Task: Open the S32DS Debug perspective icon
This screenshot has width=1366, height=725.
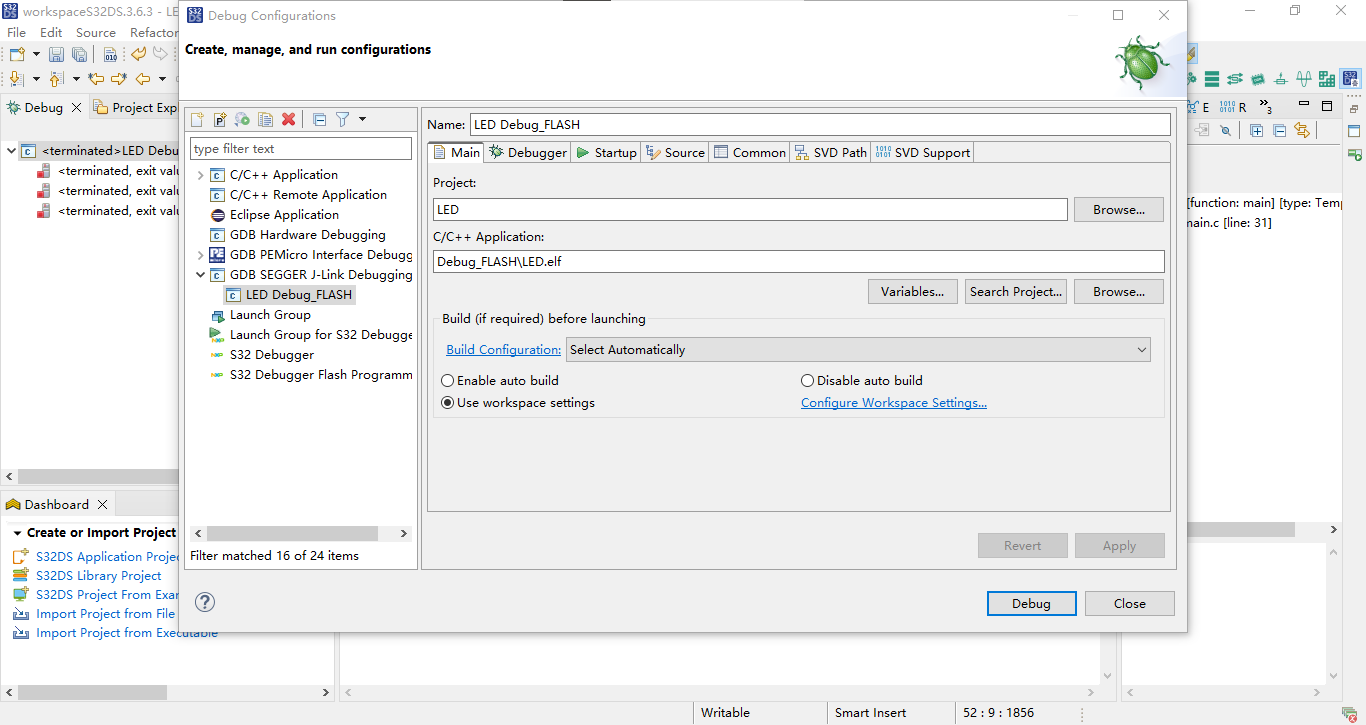Action: (1350, 79)
